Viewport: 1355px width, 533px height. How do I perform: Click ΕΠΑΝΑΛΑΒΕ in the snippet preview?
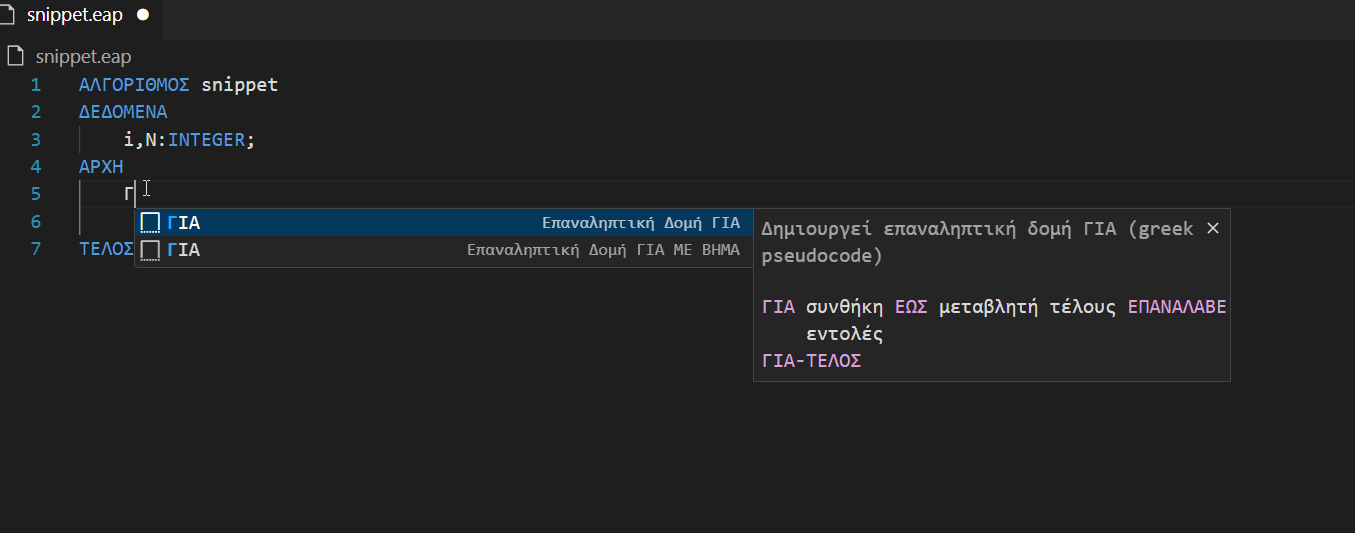click(1176, 307)
